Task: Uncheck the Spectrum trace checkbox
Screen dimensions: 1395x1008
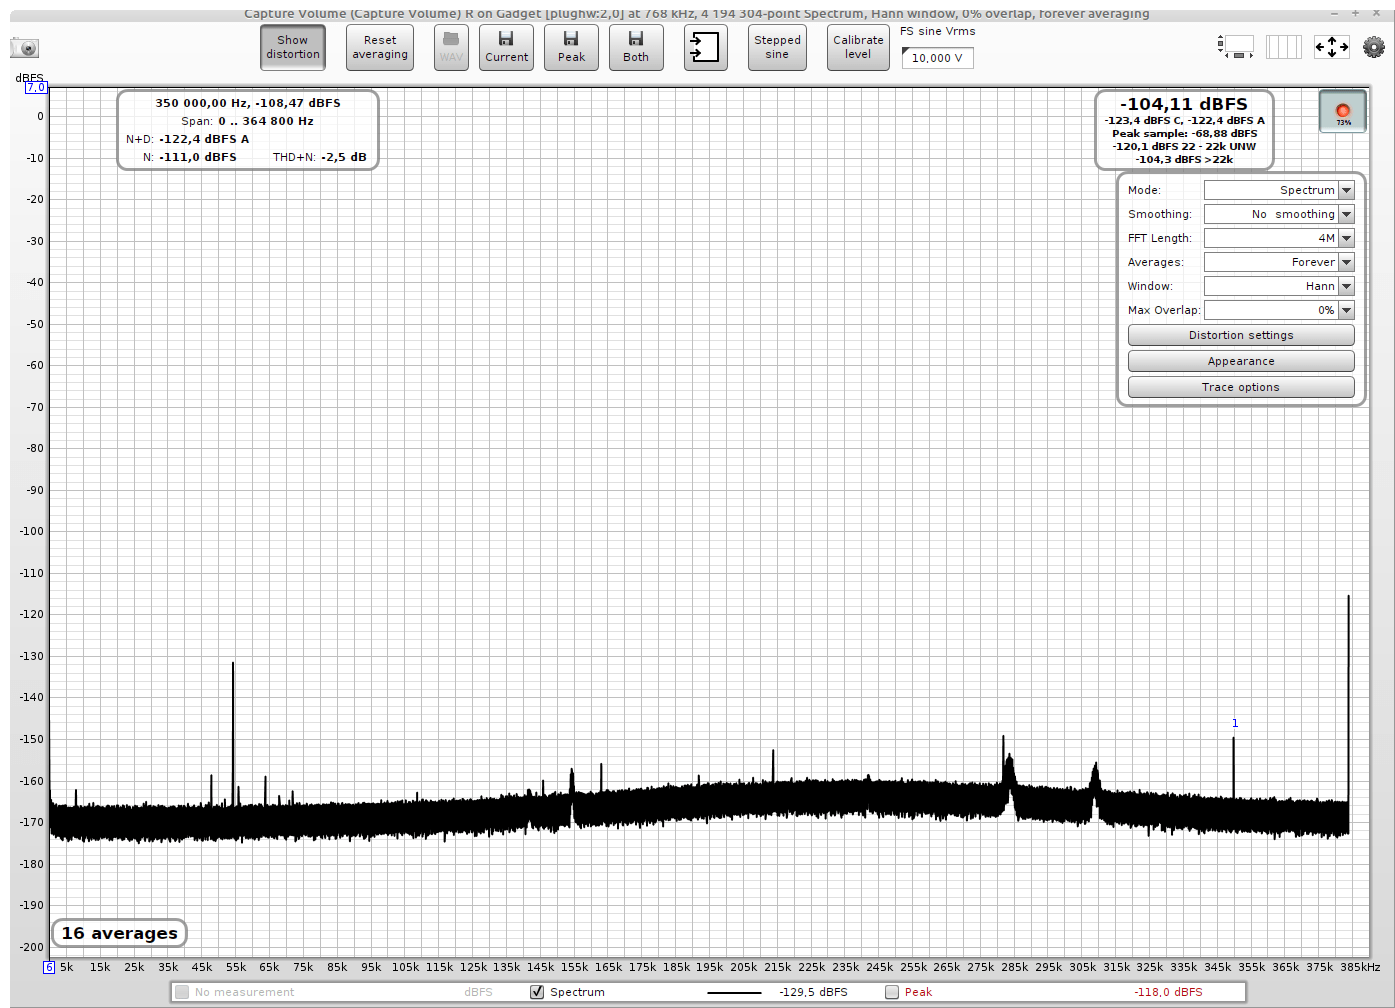Action: 537,992
